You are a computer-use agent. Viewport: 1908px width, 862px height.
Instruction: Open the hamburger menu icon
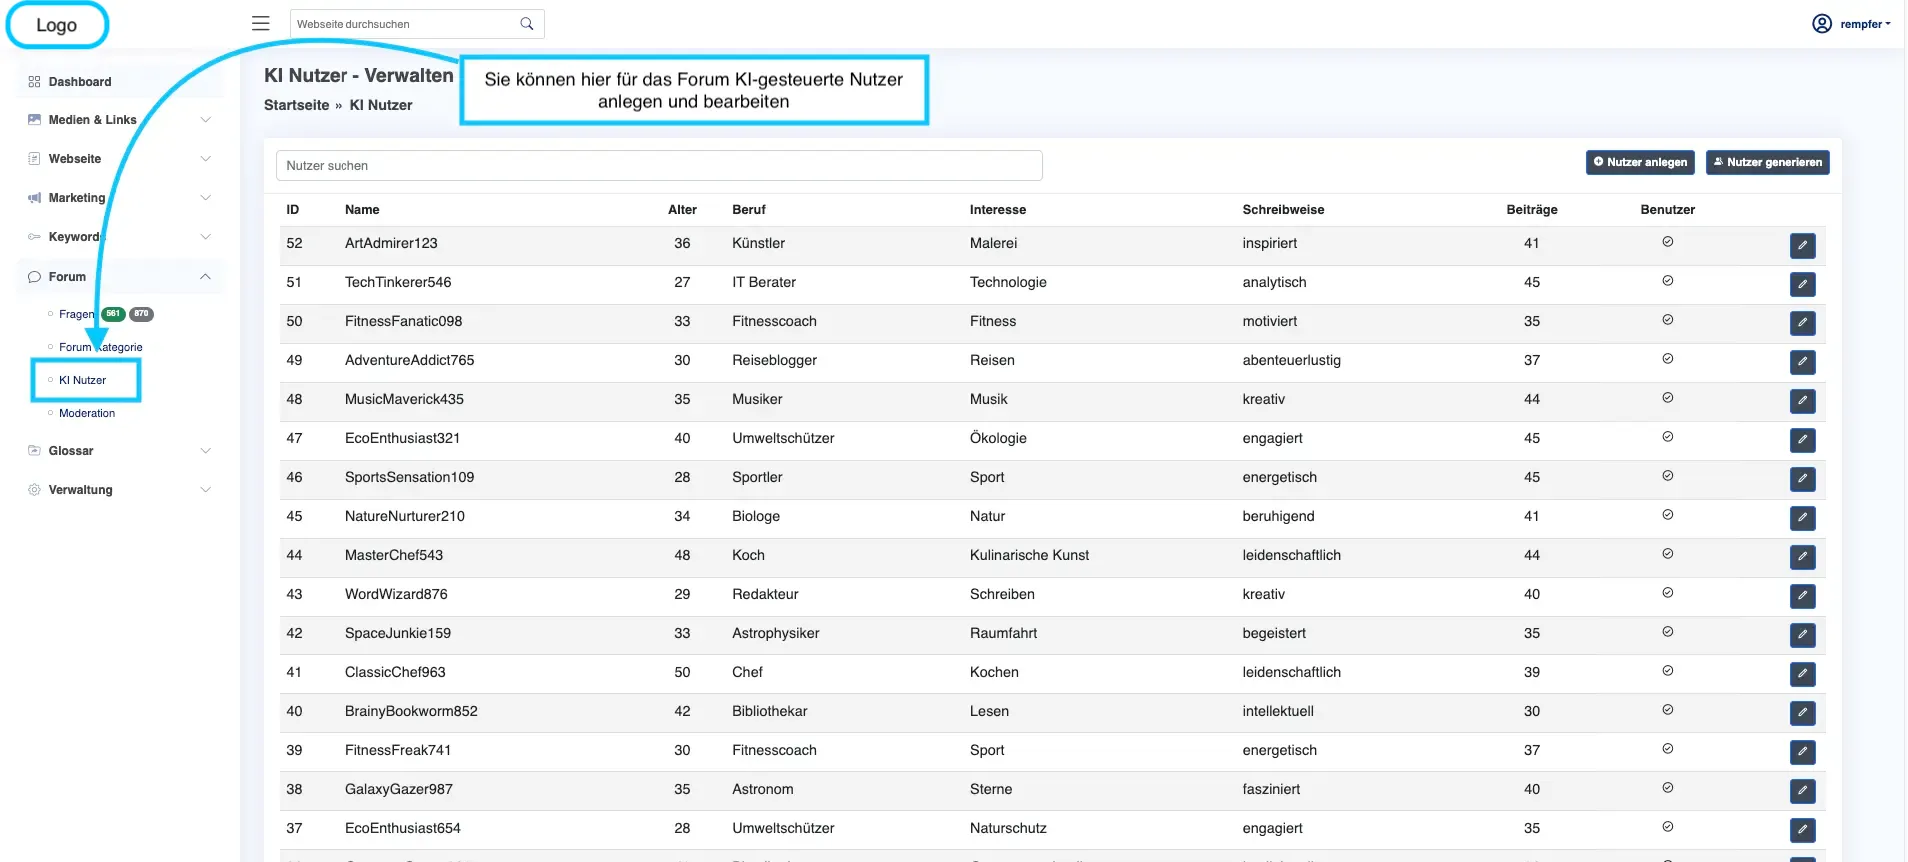pyautogui.click(x=261, y=23)
